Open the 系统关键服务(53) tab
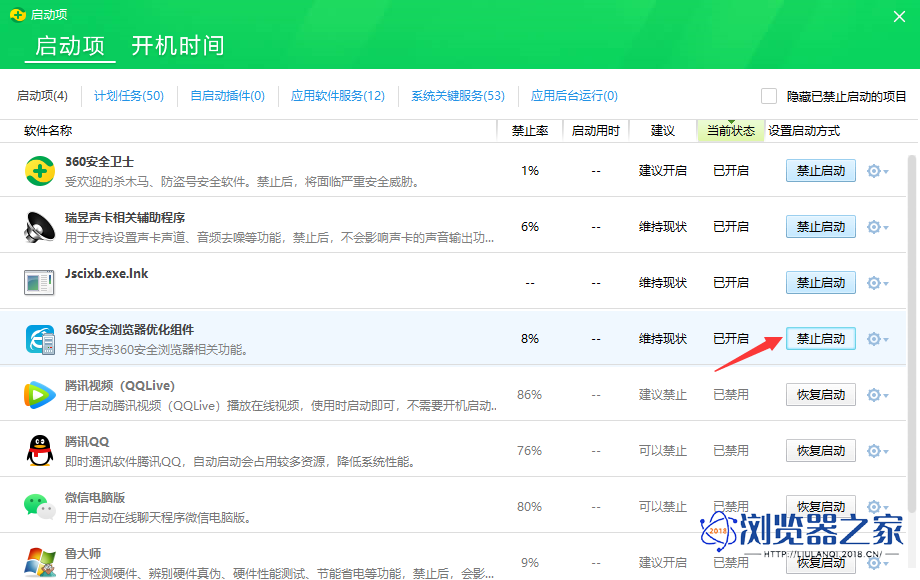This screenshot has width=920, height=580. point(458,96)
